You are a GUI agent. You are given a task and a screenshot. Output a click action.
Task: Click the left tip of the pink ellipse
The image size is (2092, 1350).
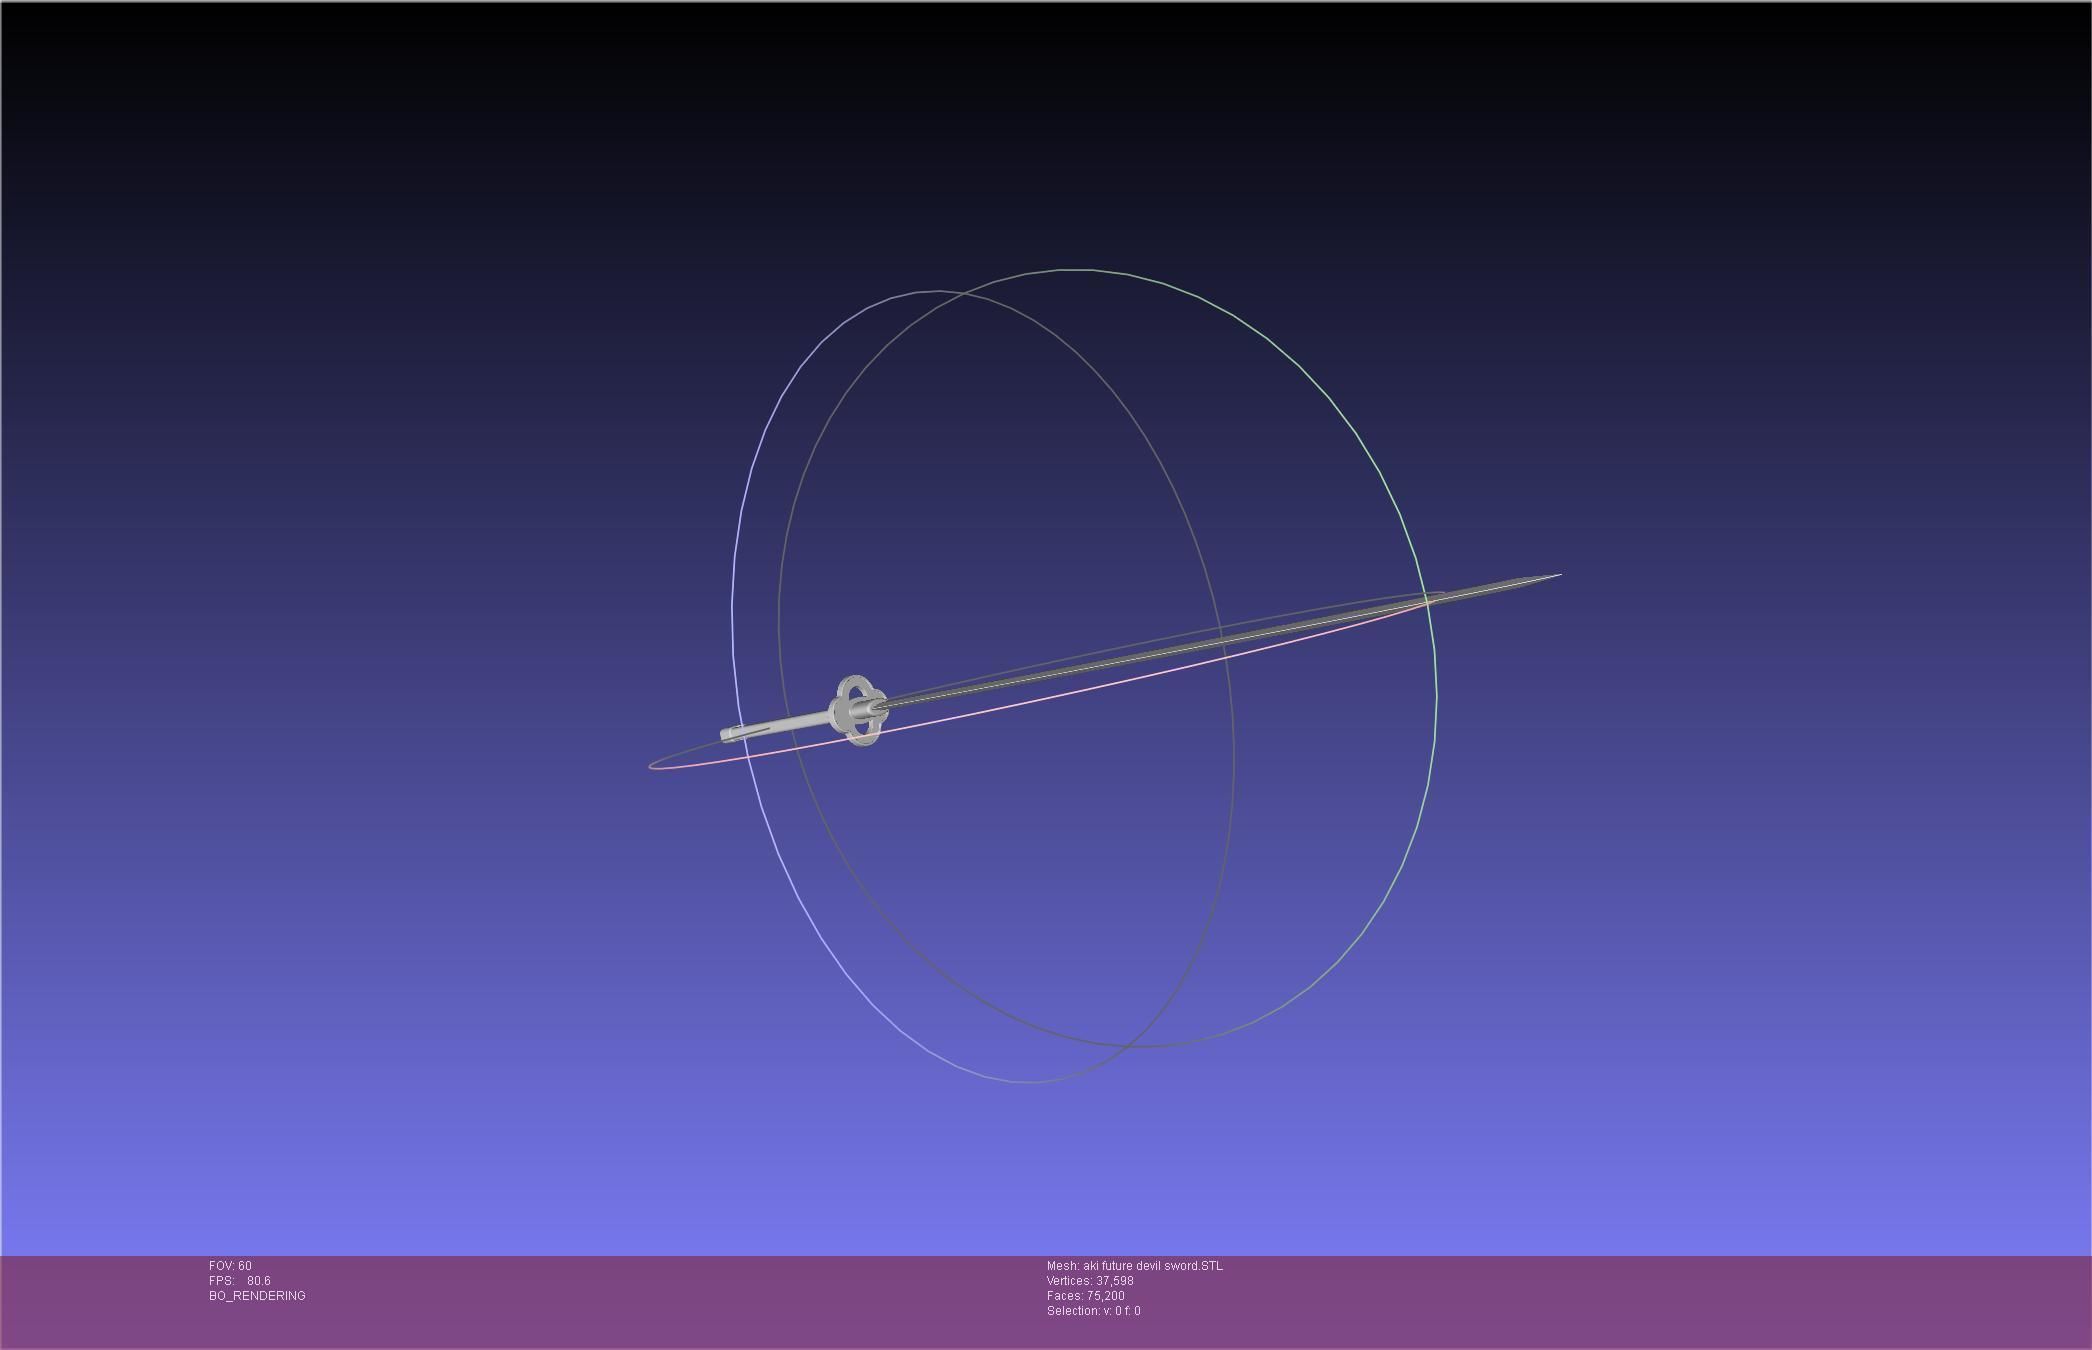coord(651,766)
